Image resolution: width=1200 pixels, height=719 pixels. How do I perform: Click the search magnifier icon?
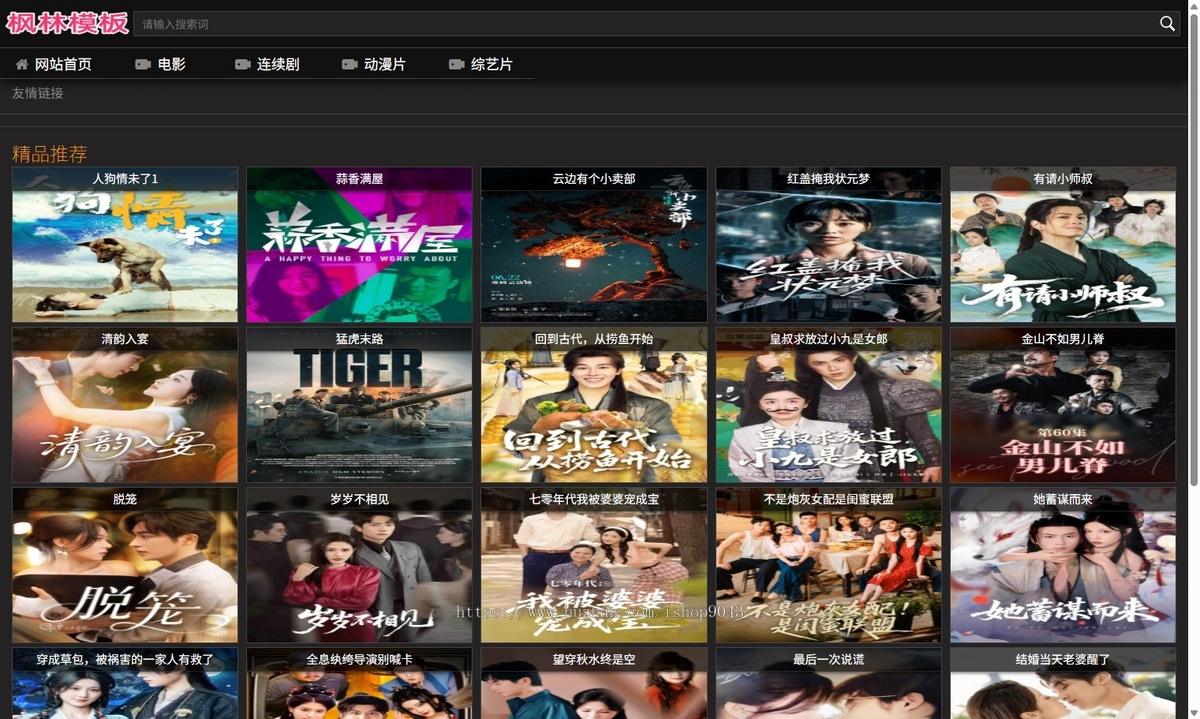1167,24
